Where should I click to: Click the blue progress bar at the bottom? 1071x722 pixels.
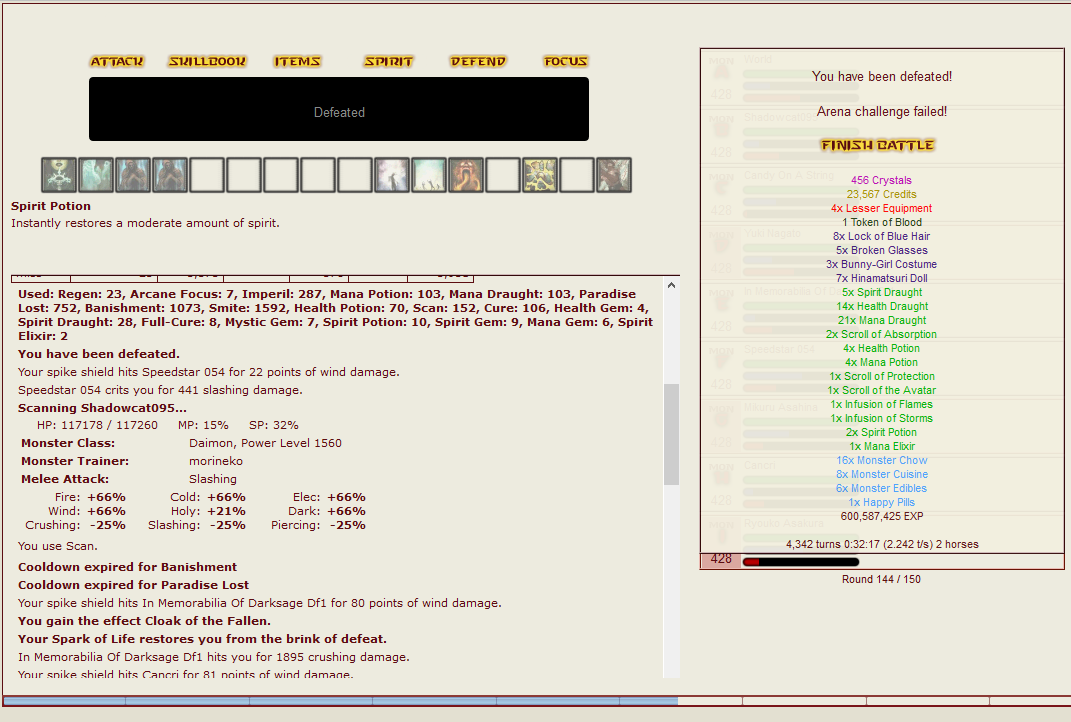(341, 701)
